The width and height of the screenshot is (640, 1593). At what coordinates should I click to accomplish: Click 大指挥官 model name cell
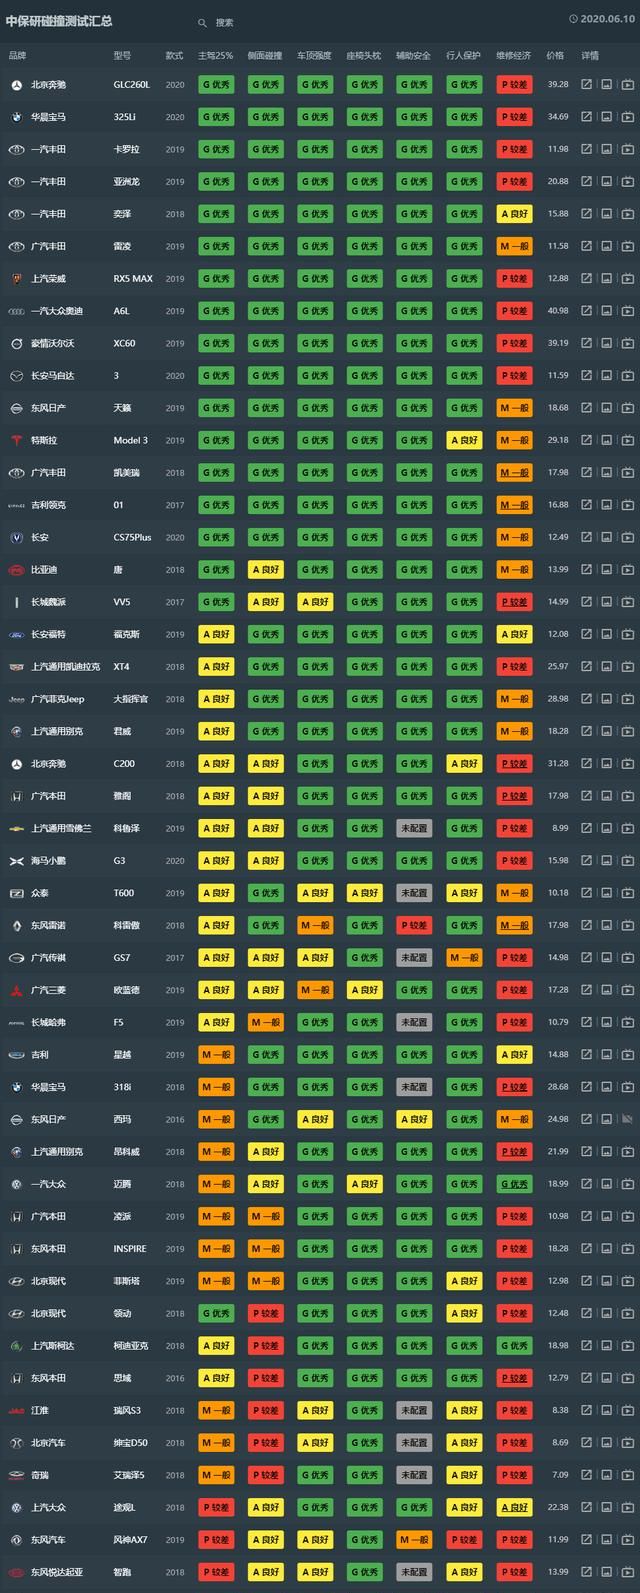click(131, 699)
